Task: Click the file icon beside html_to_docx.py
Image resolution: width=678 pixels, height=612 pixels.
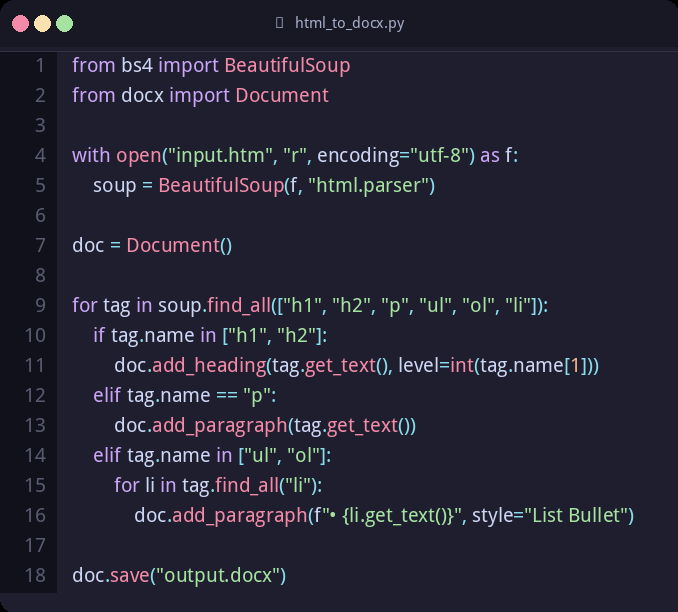Action: coord(279,22)
